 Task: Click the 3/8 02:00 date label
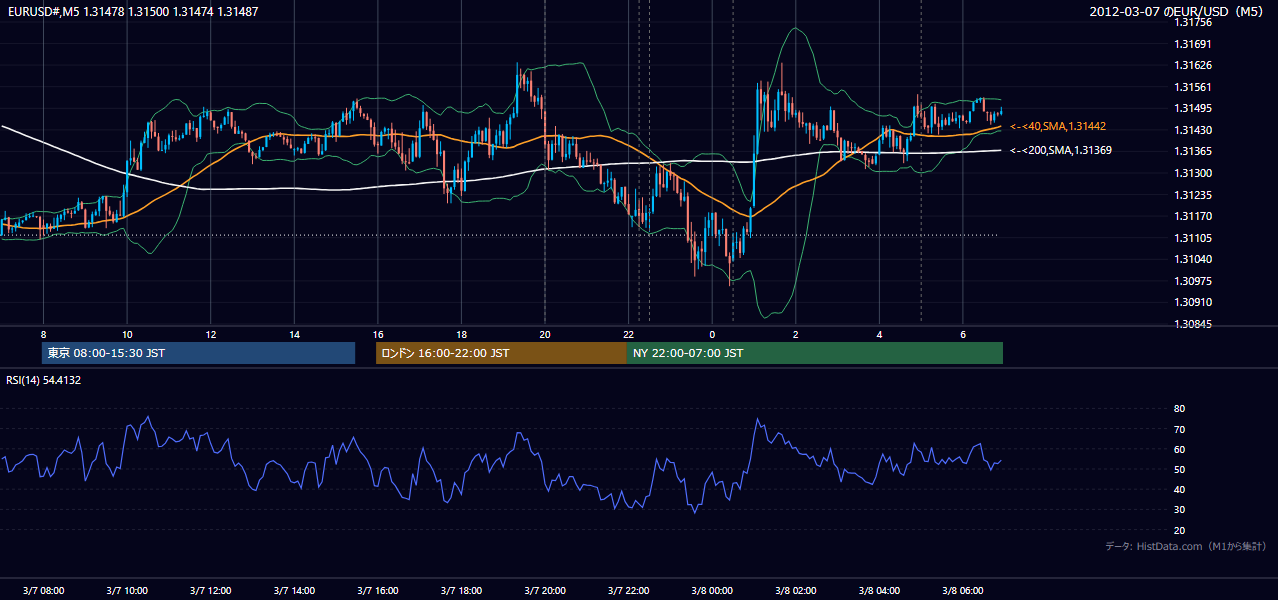pos(796,591)
